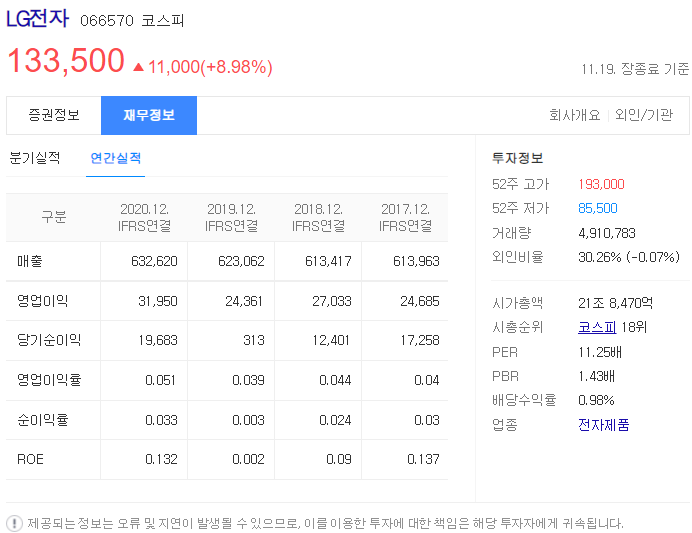Click operating profit value 27,033
Viewport: 692px width, 533px height.
click(x=332, y=301)
